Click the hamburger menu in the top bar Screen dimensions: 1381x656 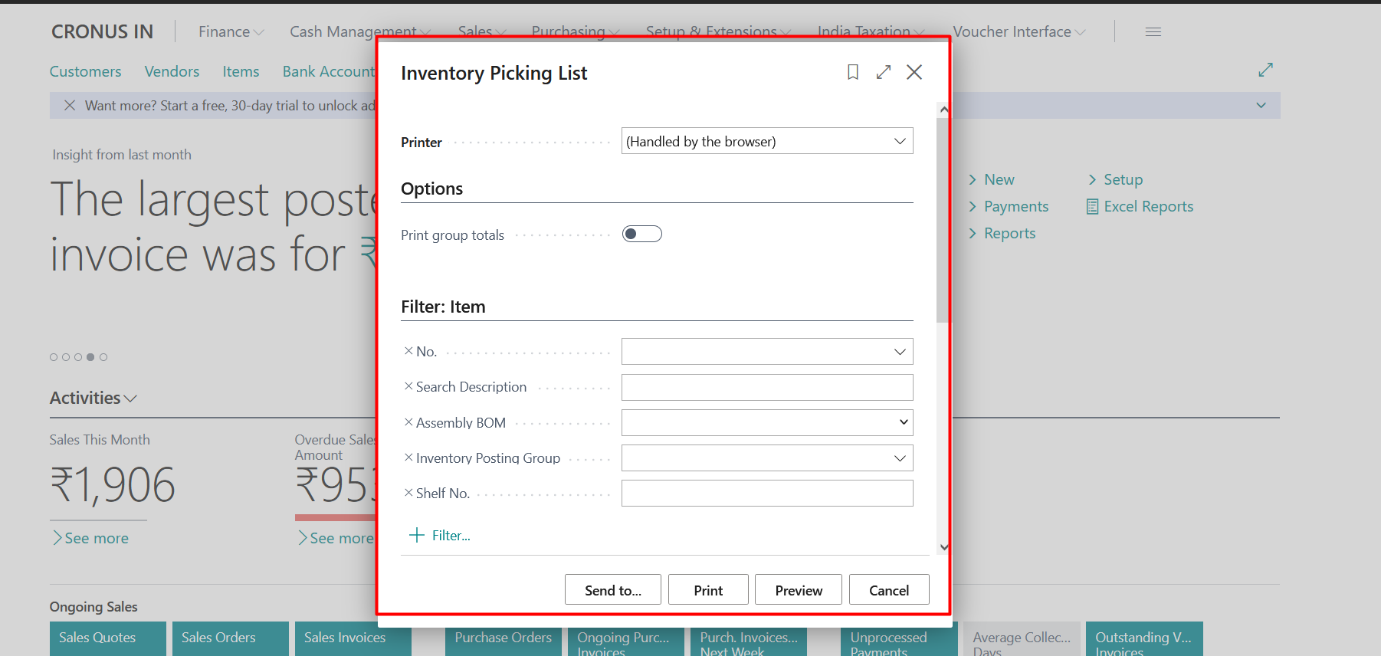pos(1152,31)
